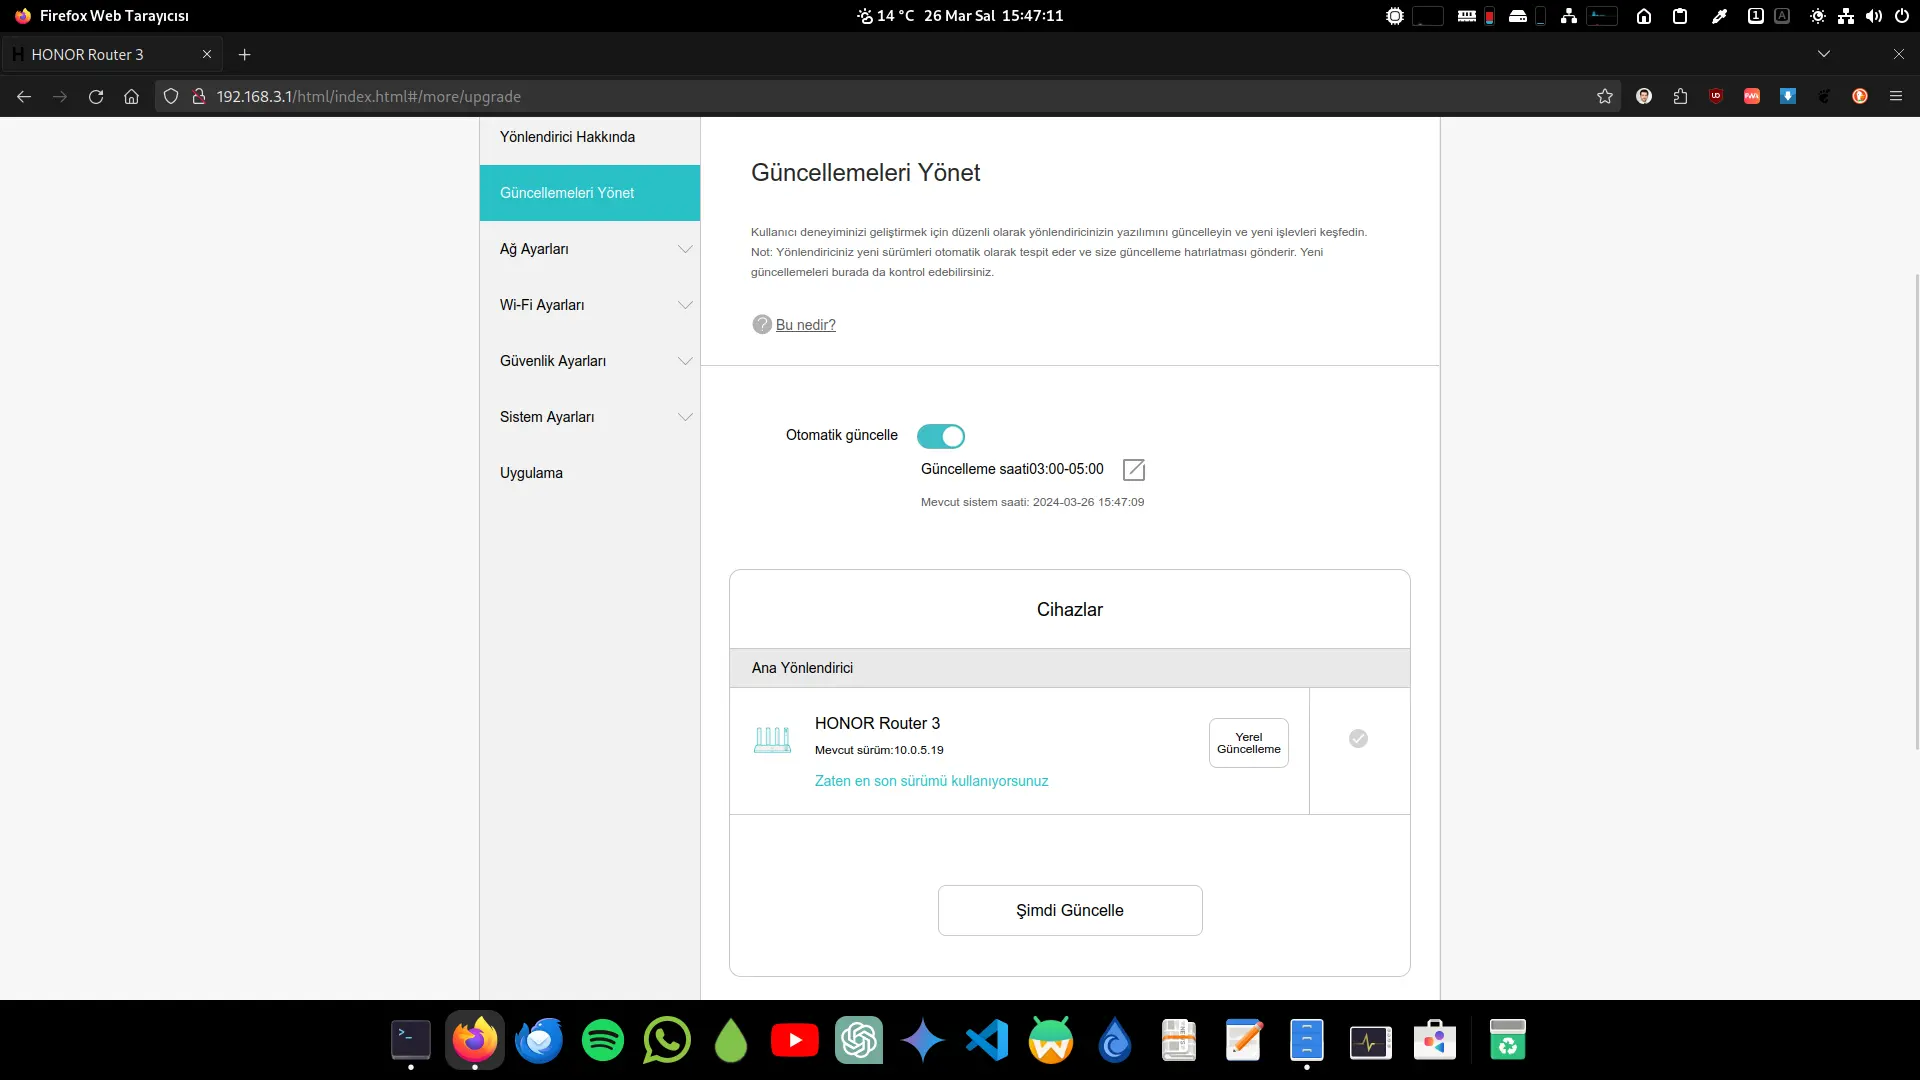1920x1080 pixels.
Task: Open the volume indicator
Action: click(1874, 16)
